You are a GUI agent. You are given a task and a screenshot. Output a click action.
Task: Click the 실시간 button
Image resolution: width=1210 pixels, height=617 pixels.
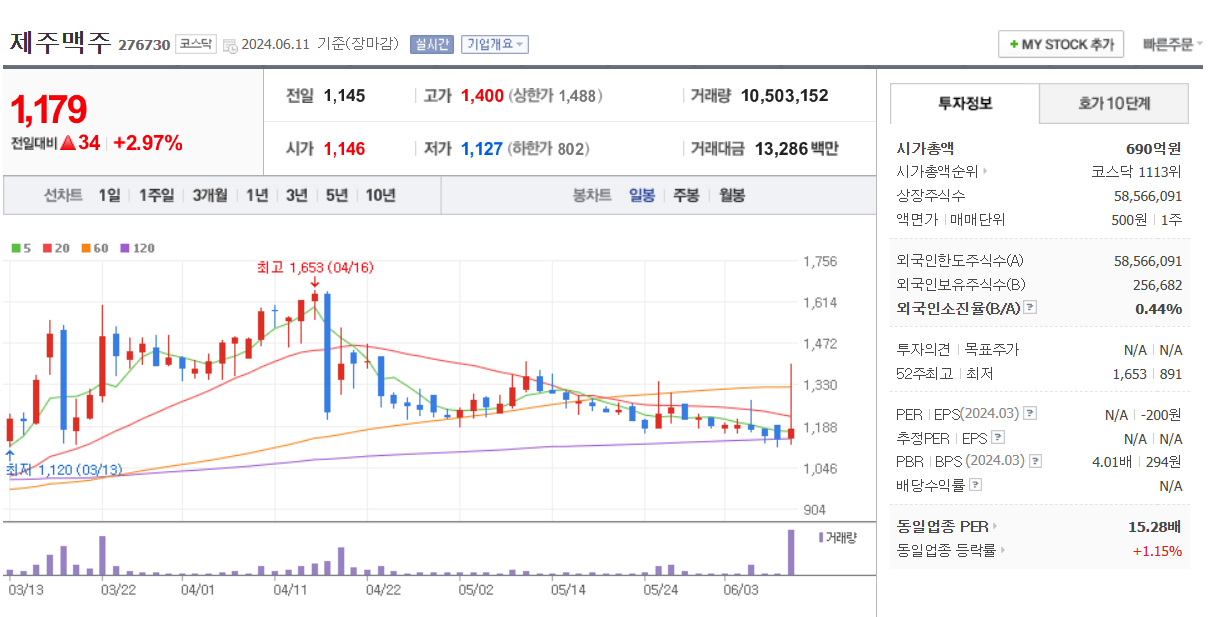tap(432, 44)
